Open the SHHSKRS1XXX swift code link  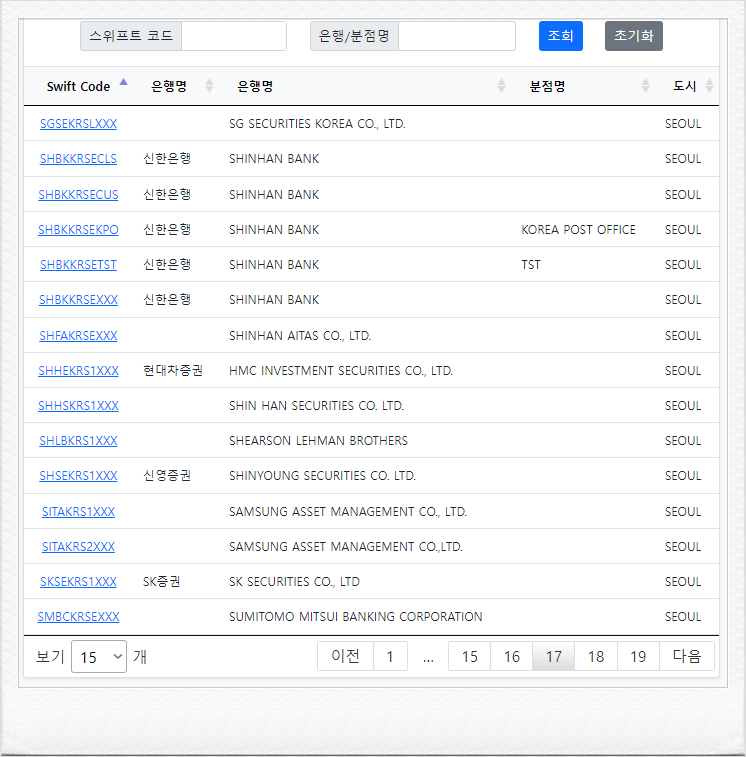pos(78,406)
